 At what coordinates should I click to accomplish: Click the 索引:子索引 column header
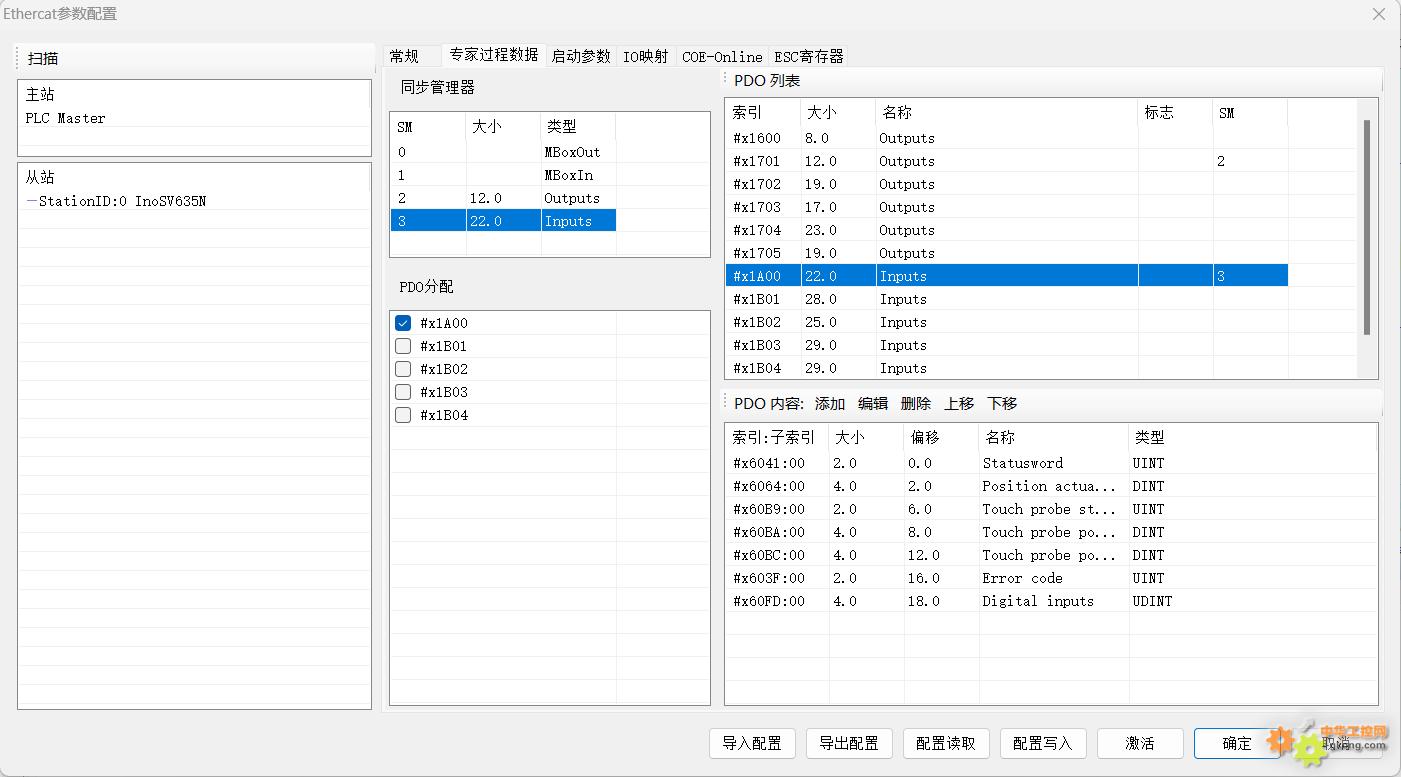pyautogui.click(x=777, y=438)
